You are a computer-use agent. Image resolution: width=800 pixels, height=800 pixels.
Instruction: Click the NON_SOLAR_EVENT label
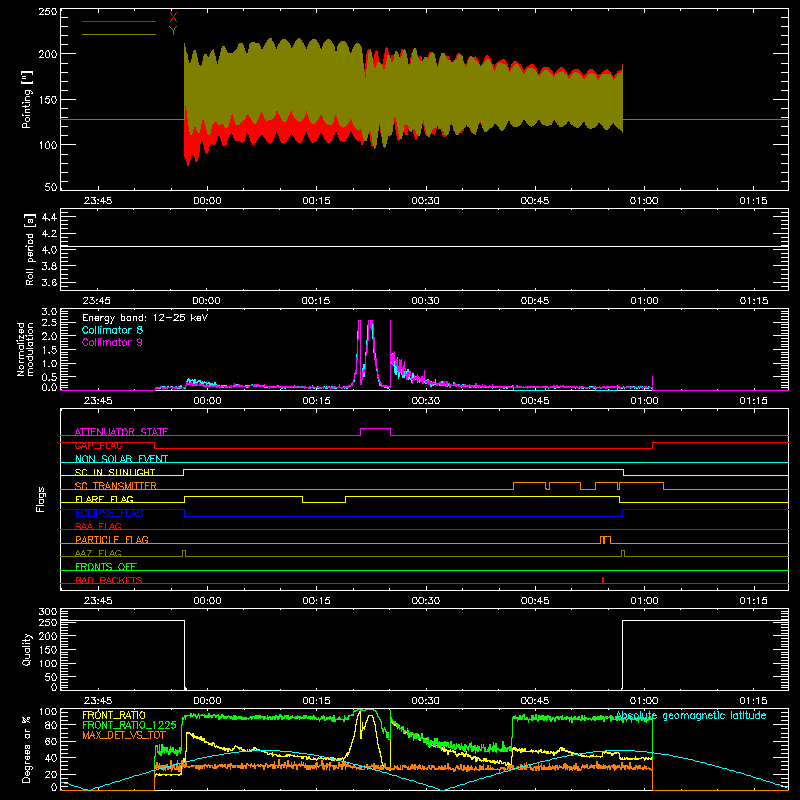pos(121,459)
